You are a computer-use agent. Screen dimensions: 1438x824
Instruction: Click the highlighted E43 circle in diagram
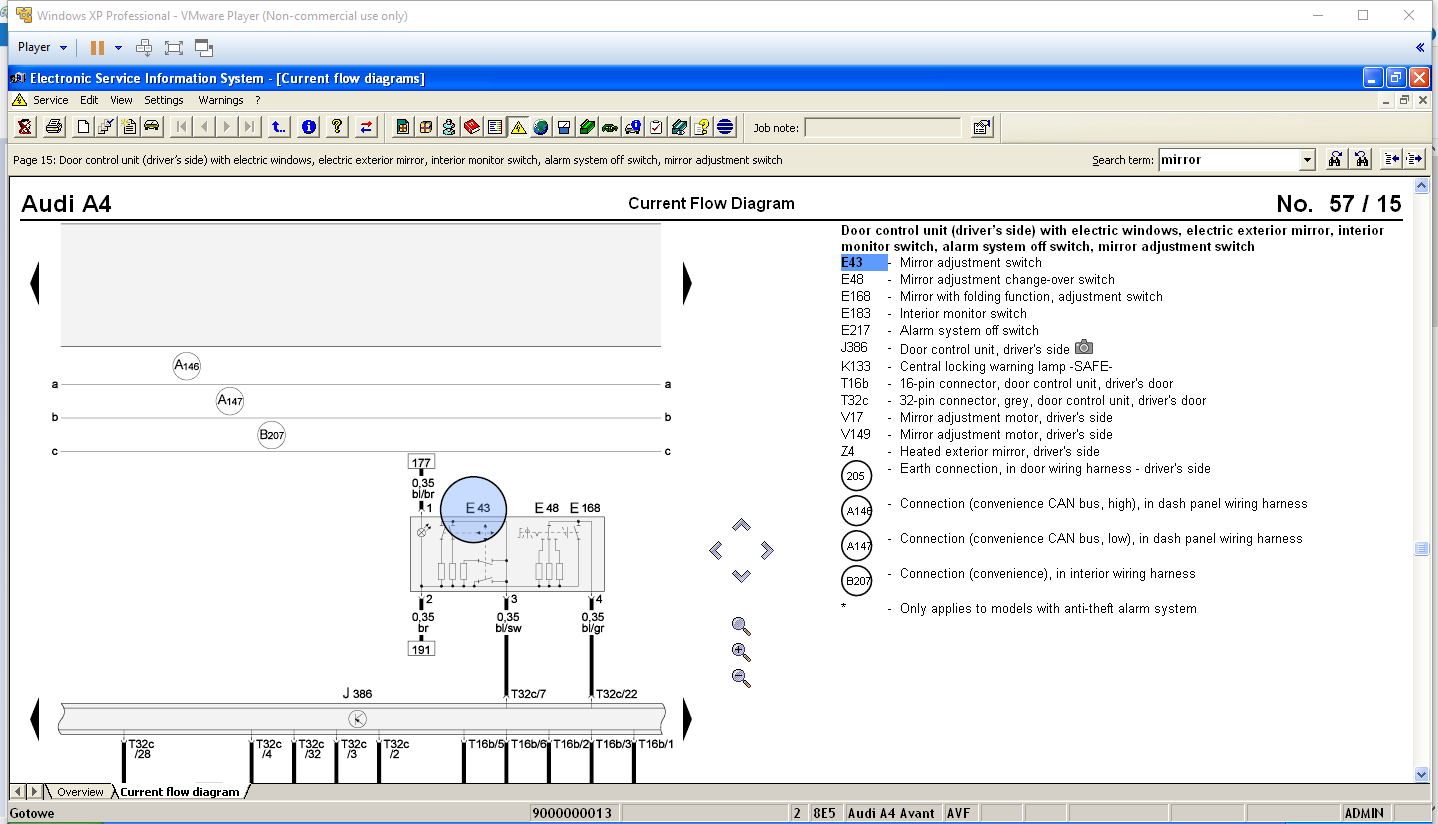click(474, 509)
